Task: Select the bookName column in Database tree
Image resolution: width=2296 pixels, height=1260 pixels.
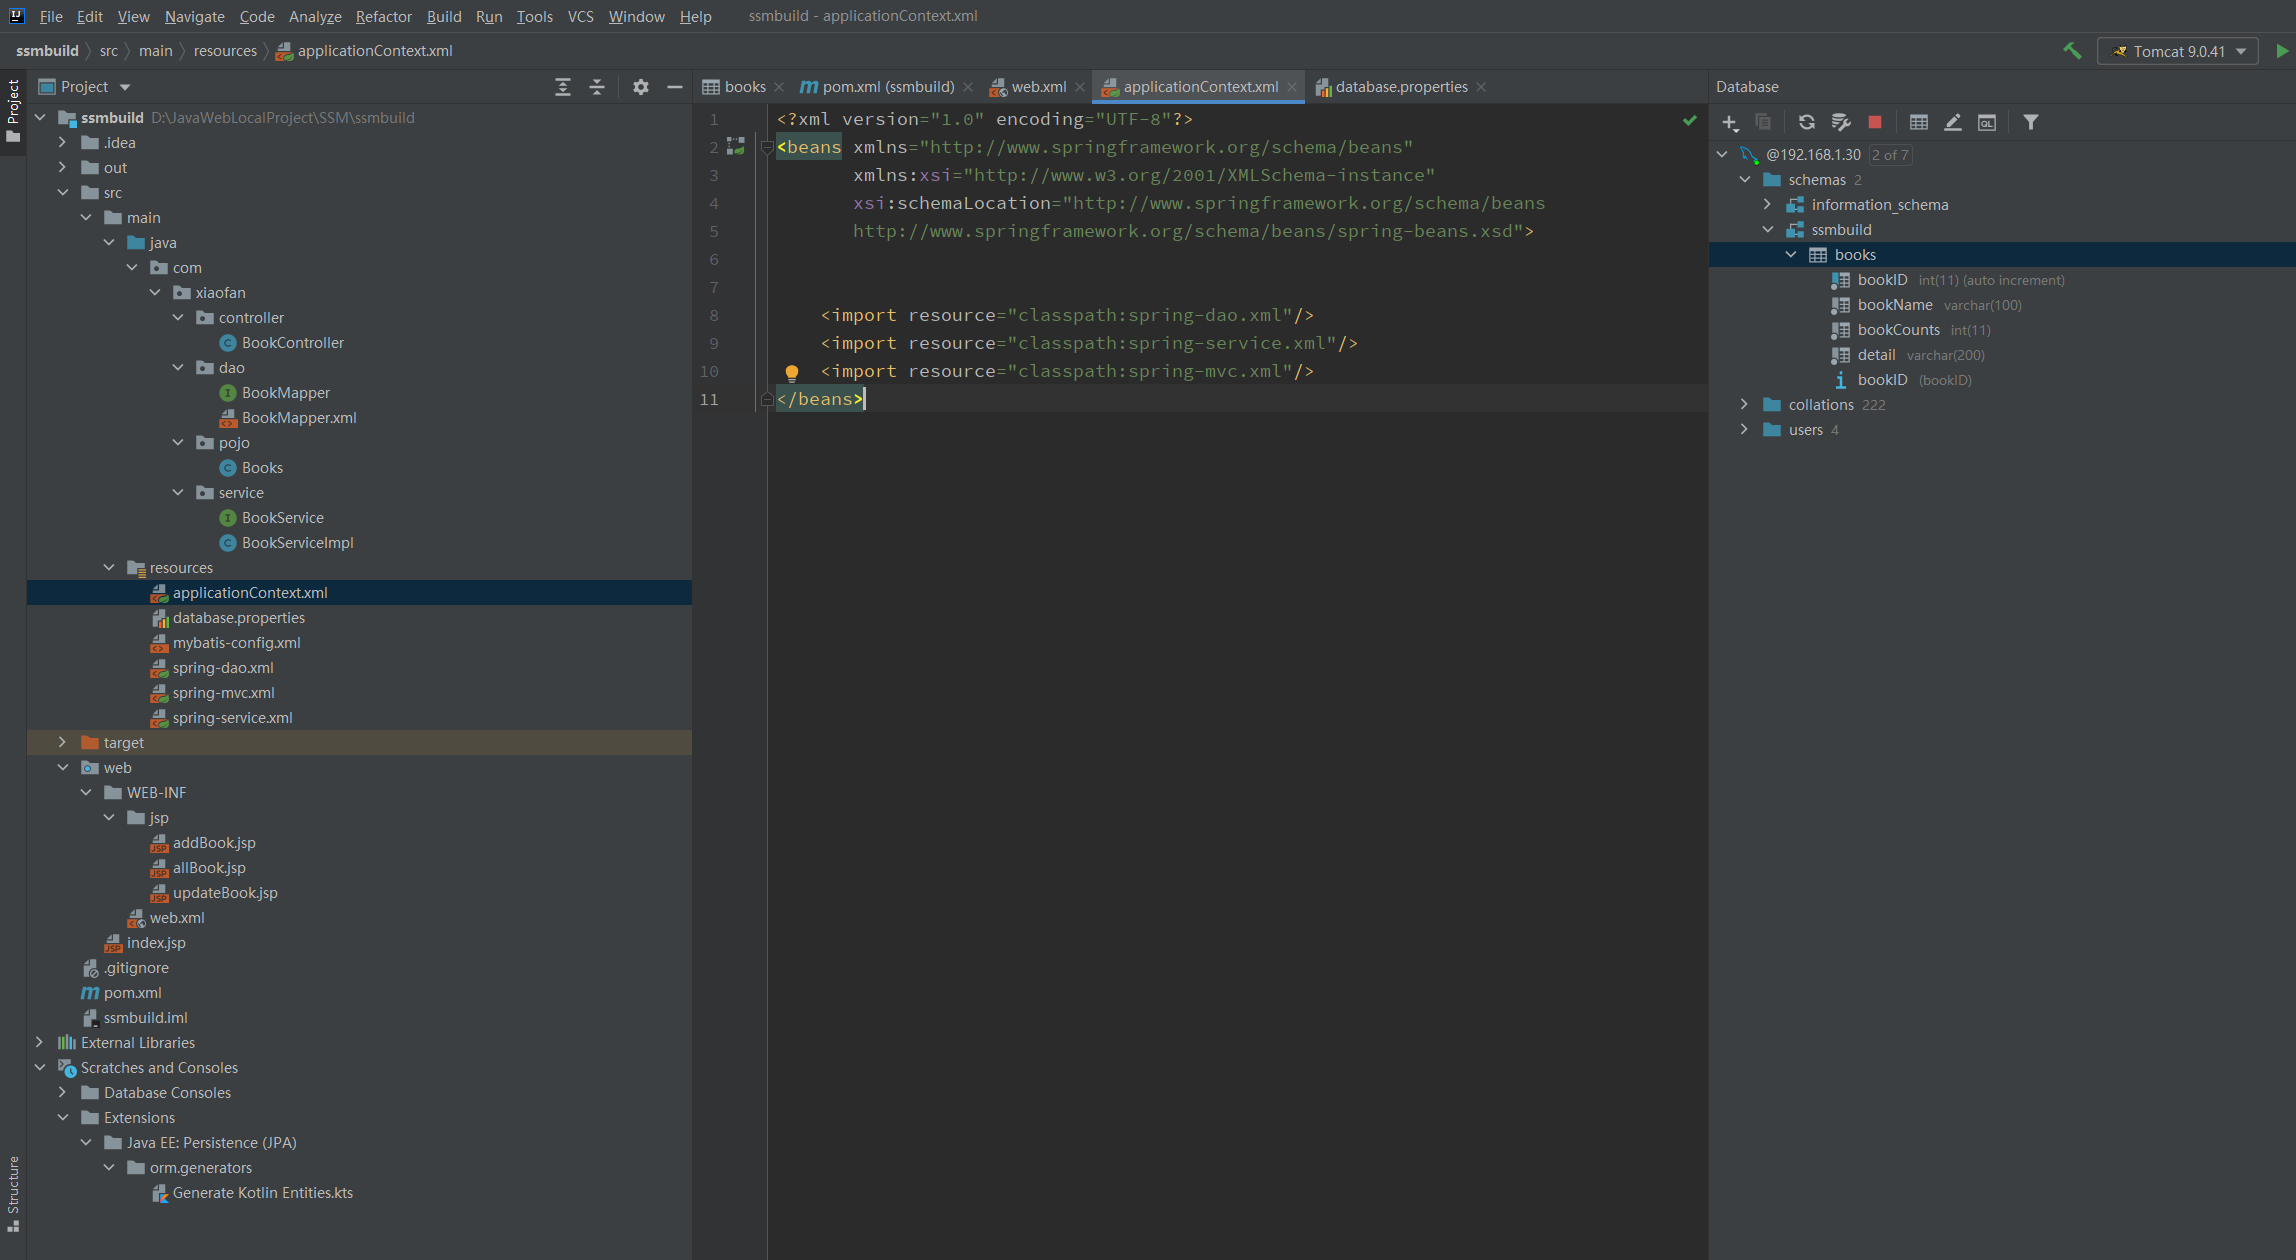Action: pos(1895,305)
